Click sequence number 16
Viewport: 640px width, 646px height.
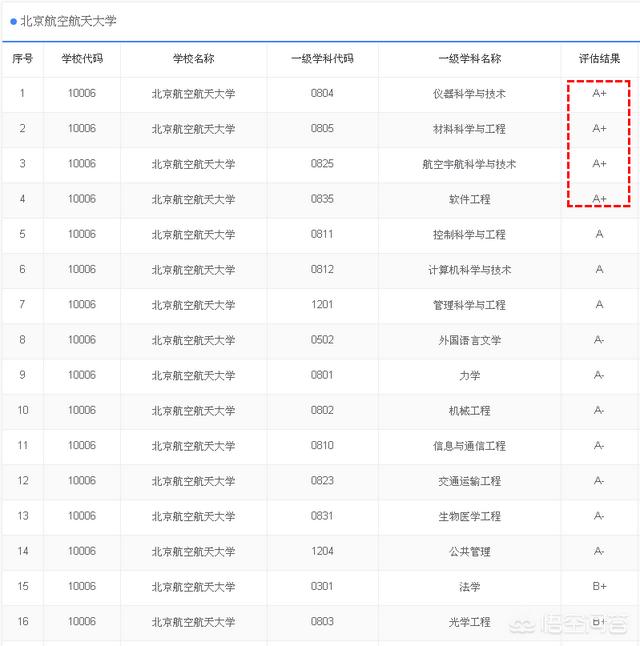(23, 622)
